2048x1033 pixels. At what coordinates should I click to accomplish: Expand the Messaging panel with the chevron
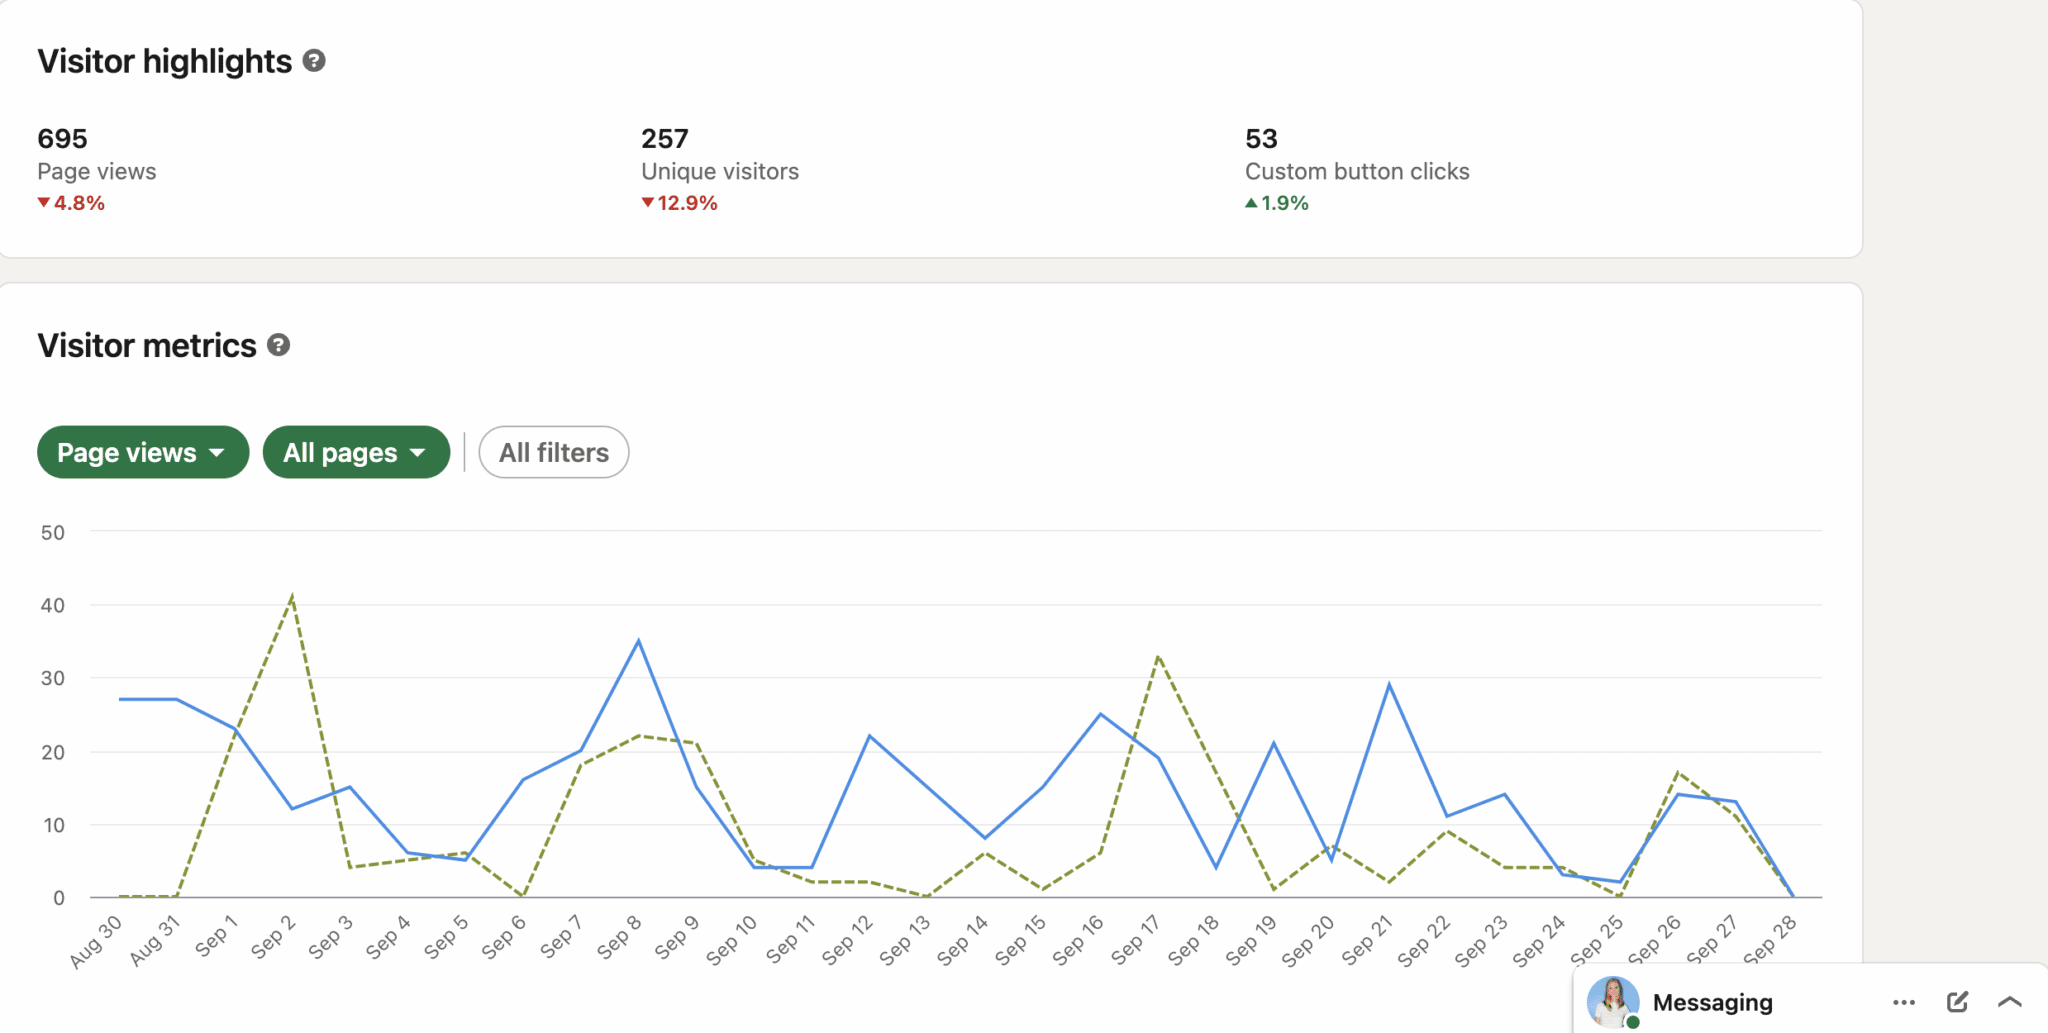(2008, 1001)
